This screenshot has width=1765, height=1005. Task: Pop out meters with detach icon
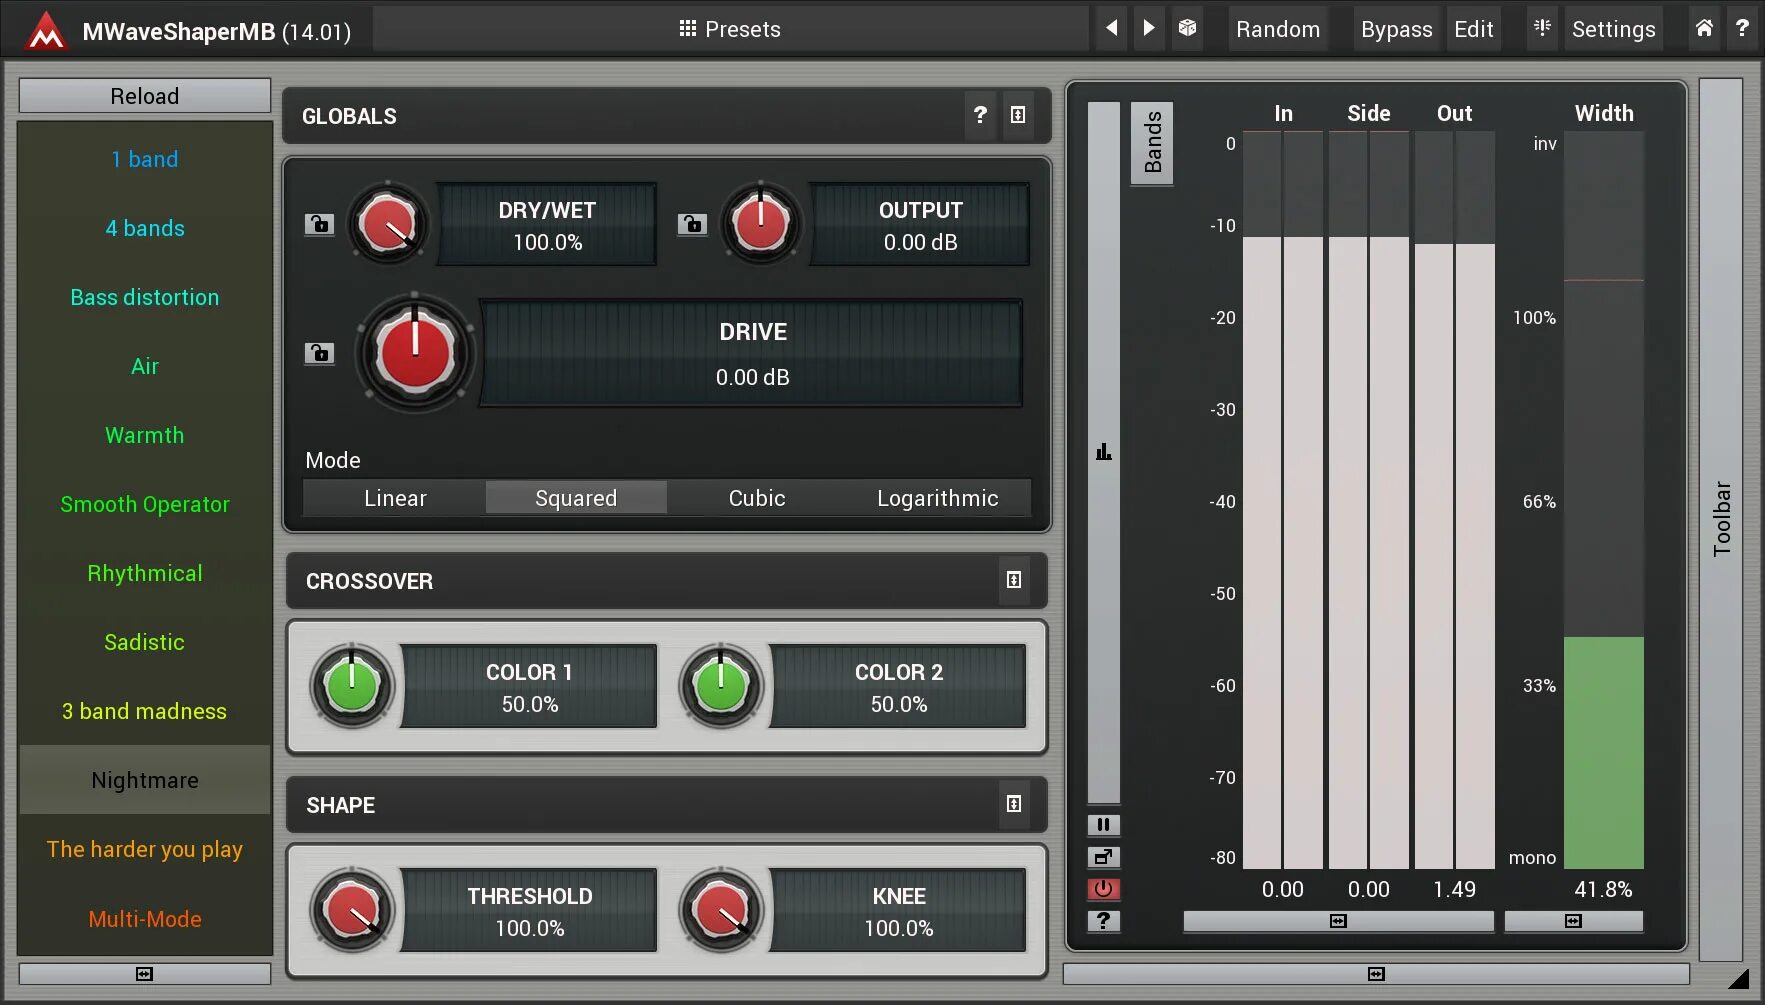click(x=1103, y=857)
